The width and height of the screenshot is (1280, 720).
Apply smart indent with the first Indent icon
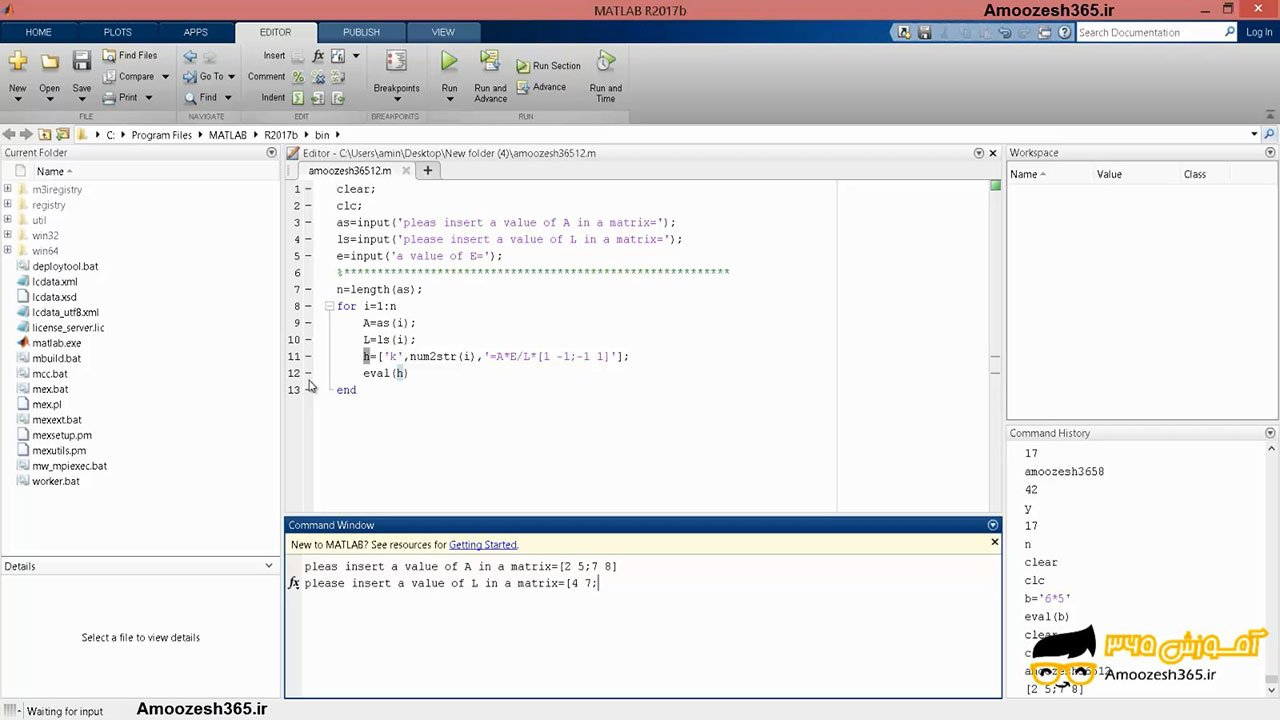tap(298, 98)
